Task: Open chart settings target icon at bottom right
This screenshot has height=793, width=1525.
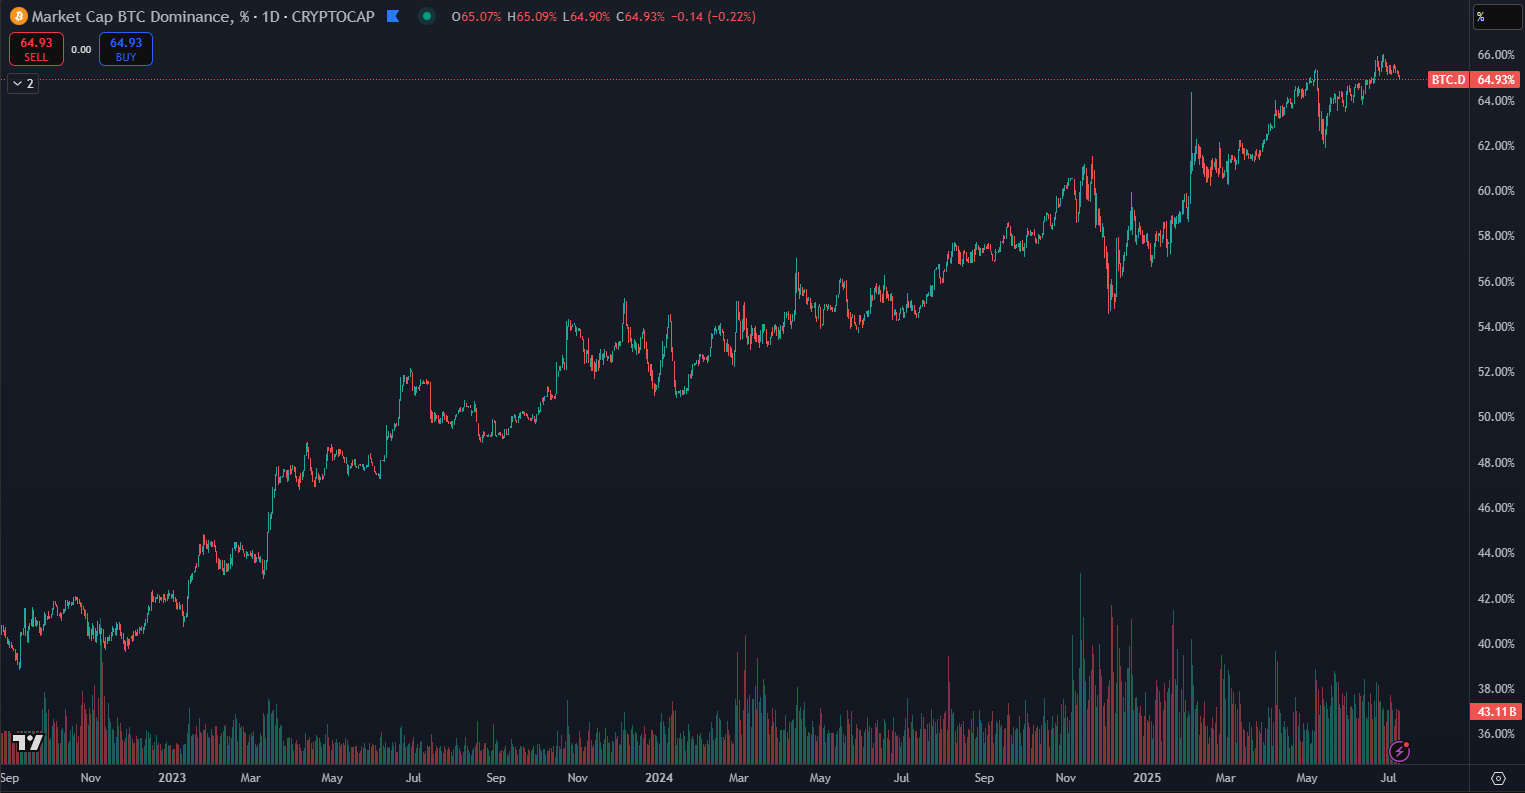Action: pos(1498,778)
